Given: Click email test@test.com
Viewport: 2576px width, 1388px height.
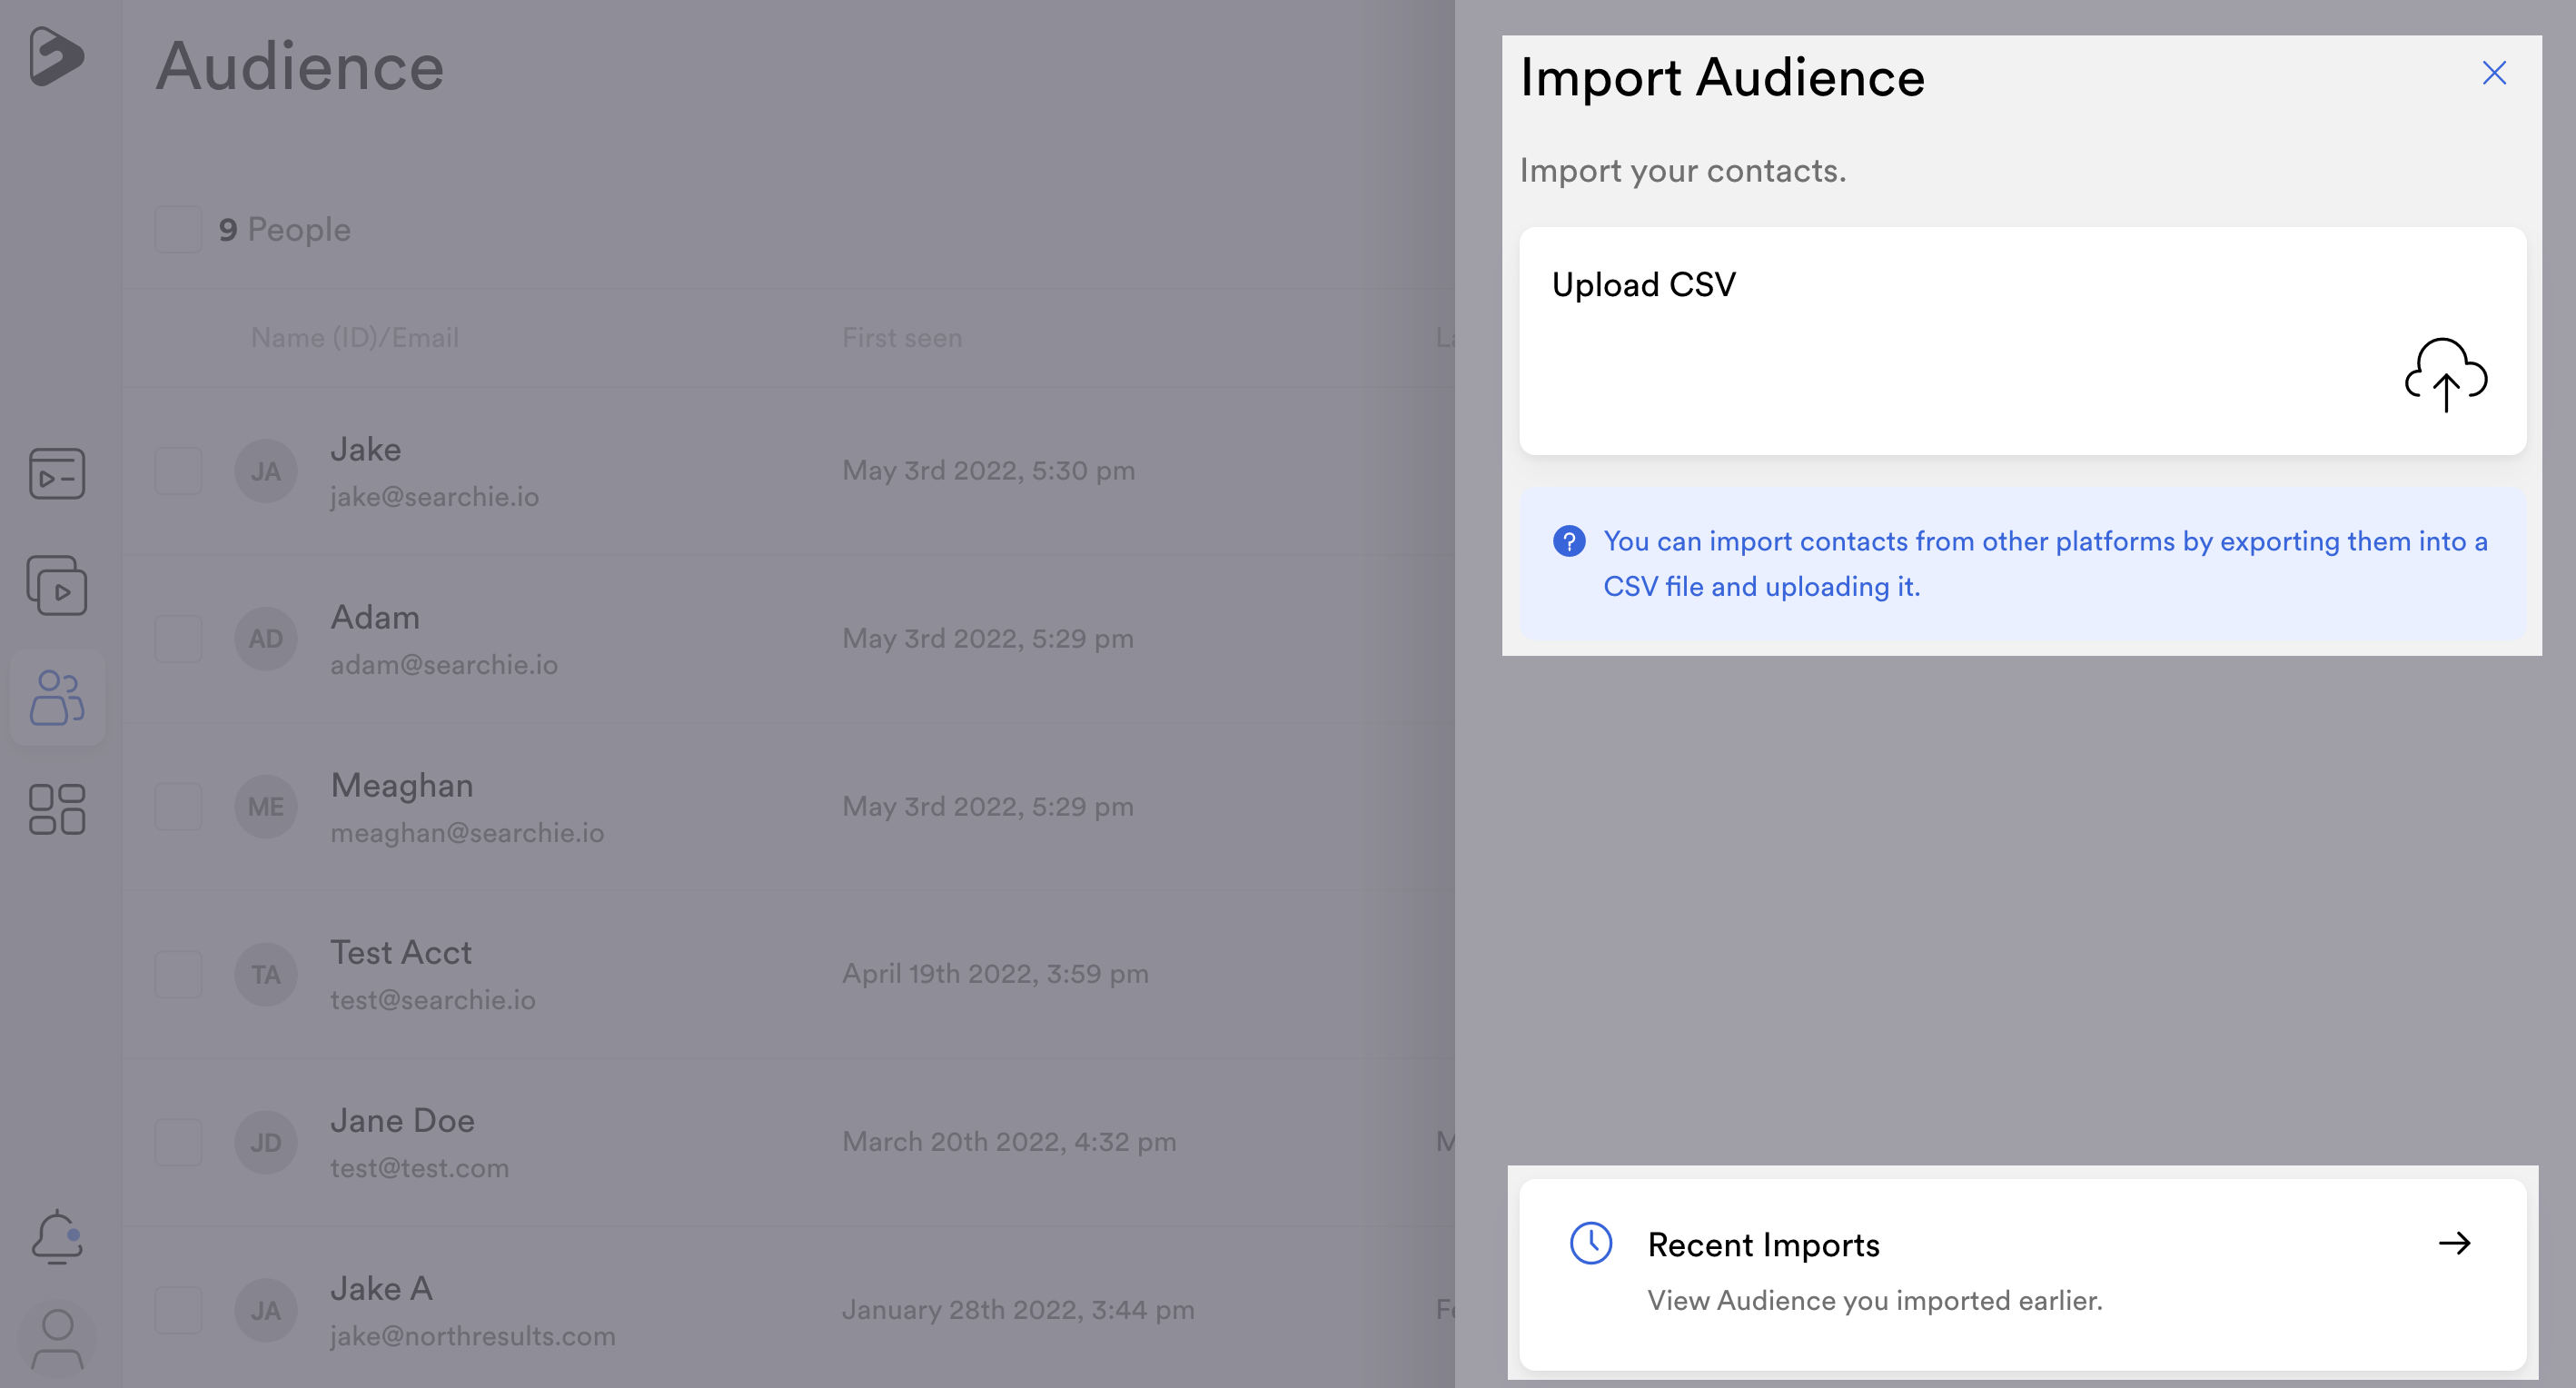Looking at the screenshot, I should [x=419, y=1168].
